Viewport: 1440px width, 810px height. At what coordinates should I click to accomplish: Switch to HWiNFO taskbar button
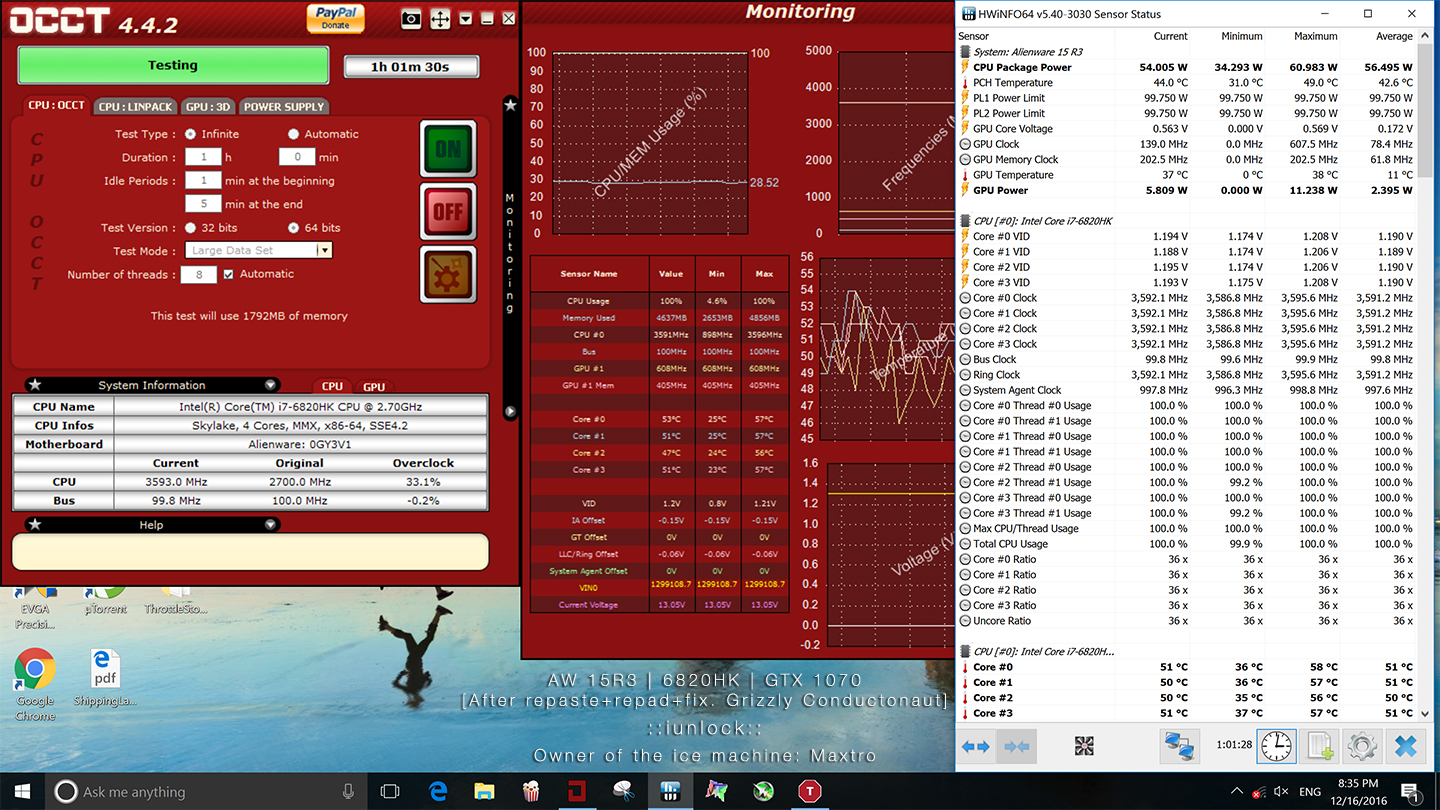[x=670, y=791]
